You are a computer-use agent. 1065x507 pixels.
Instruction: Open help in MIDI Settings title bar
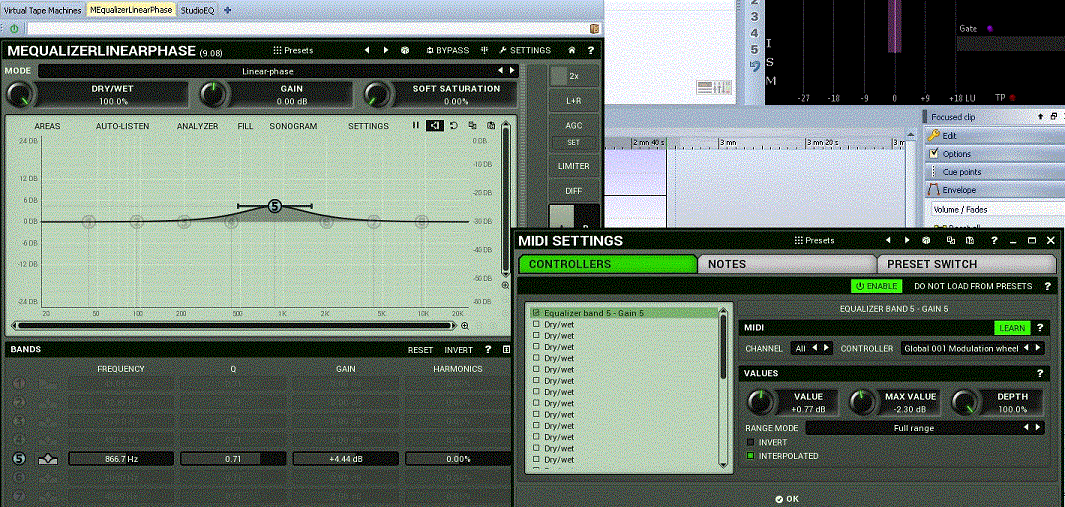pos(994,241)
